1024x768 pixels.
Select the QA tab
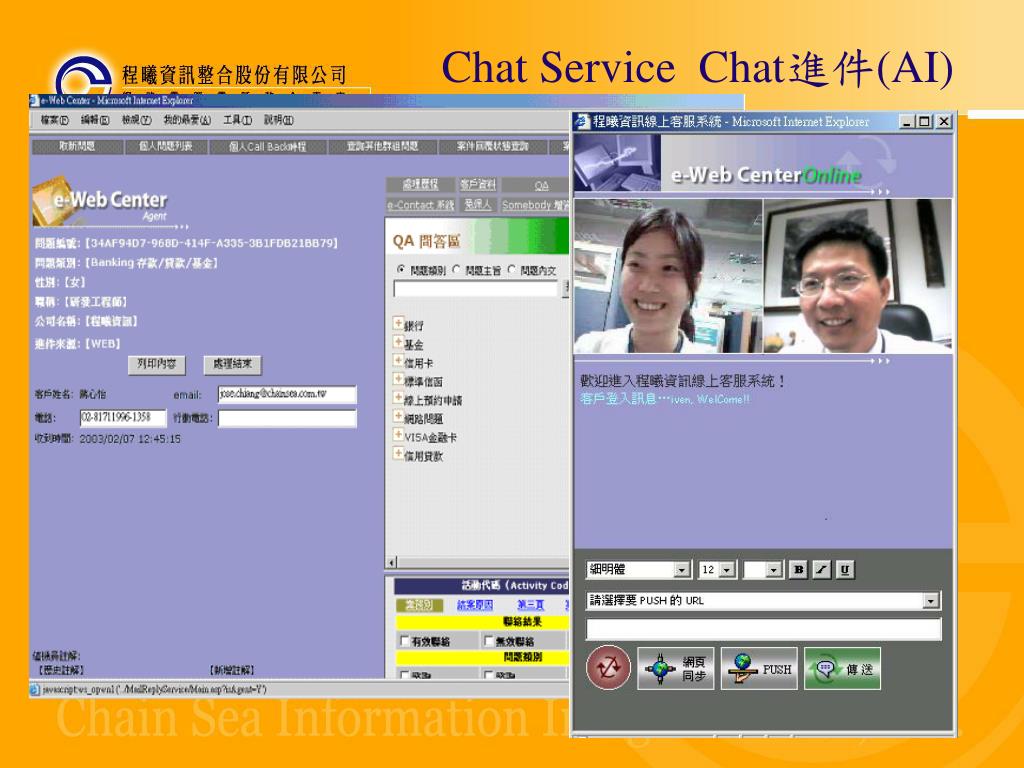541,185
